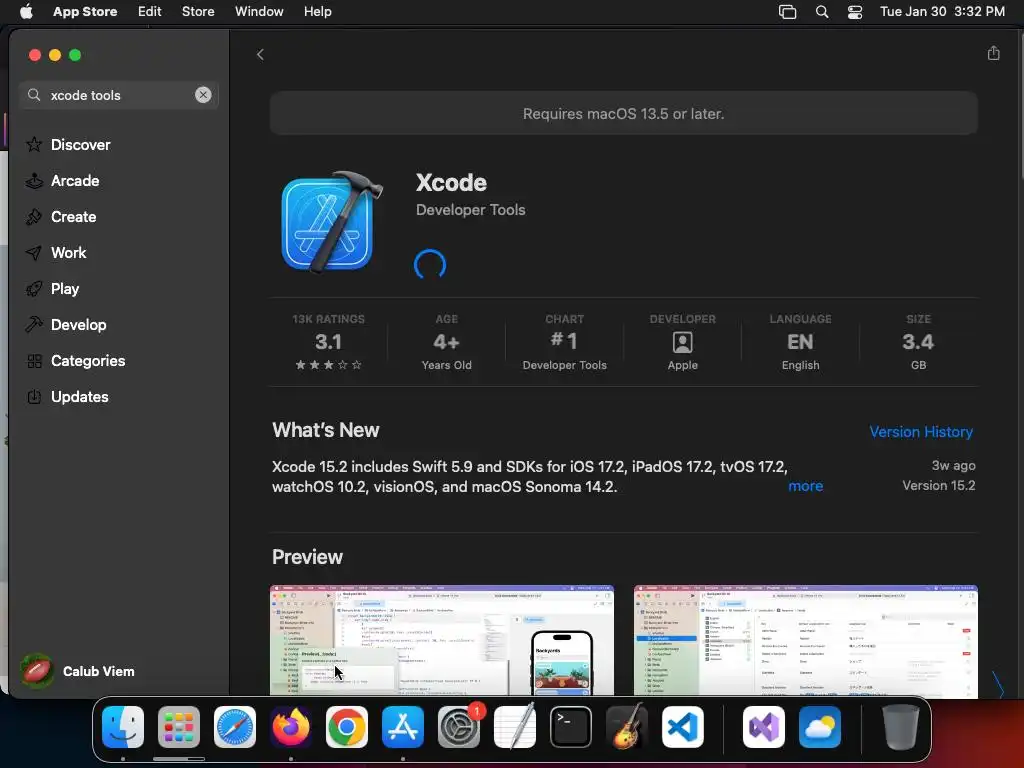
Task: Click the Apple developer icon
Action: [x=682, y=342]
